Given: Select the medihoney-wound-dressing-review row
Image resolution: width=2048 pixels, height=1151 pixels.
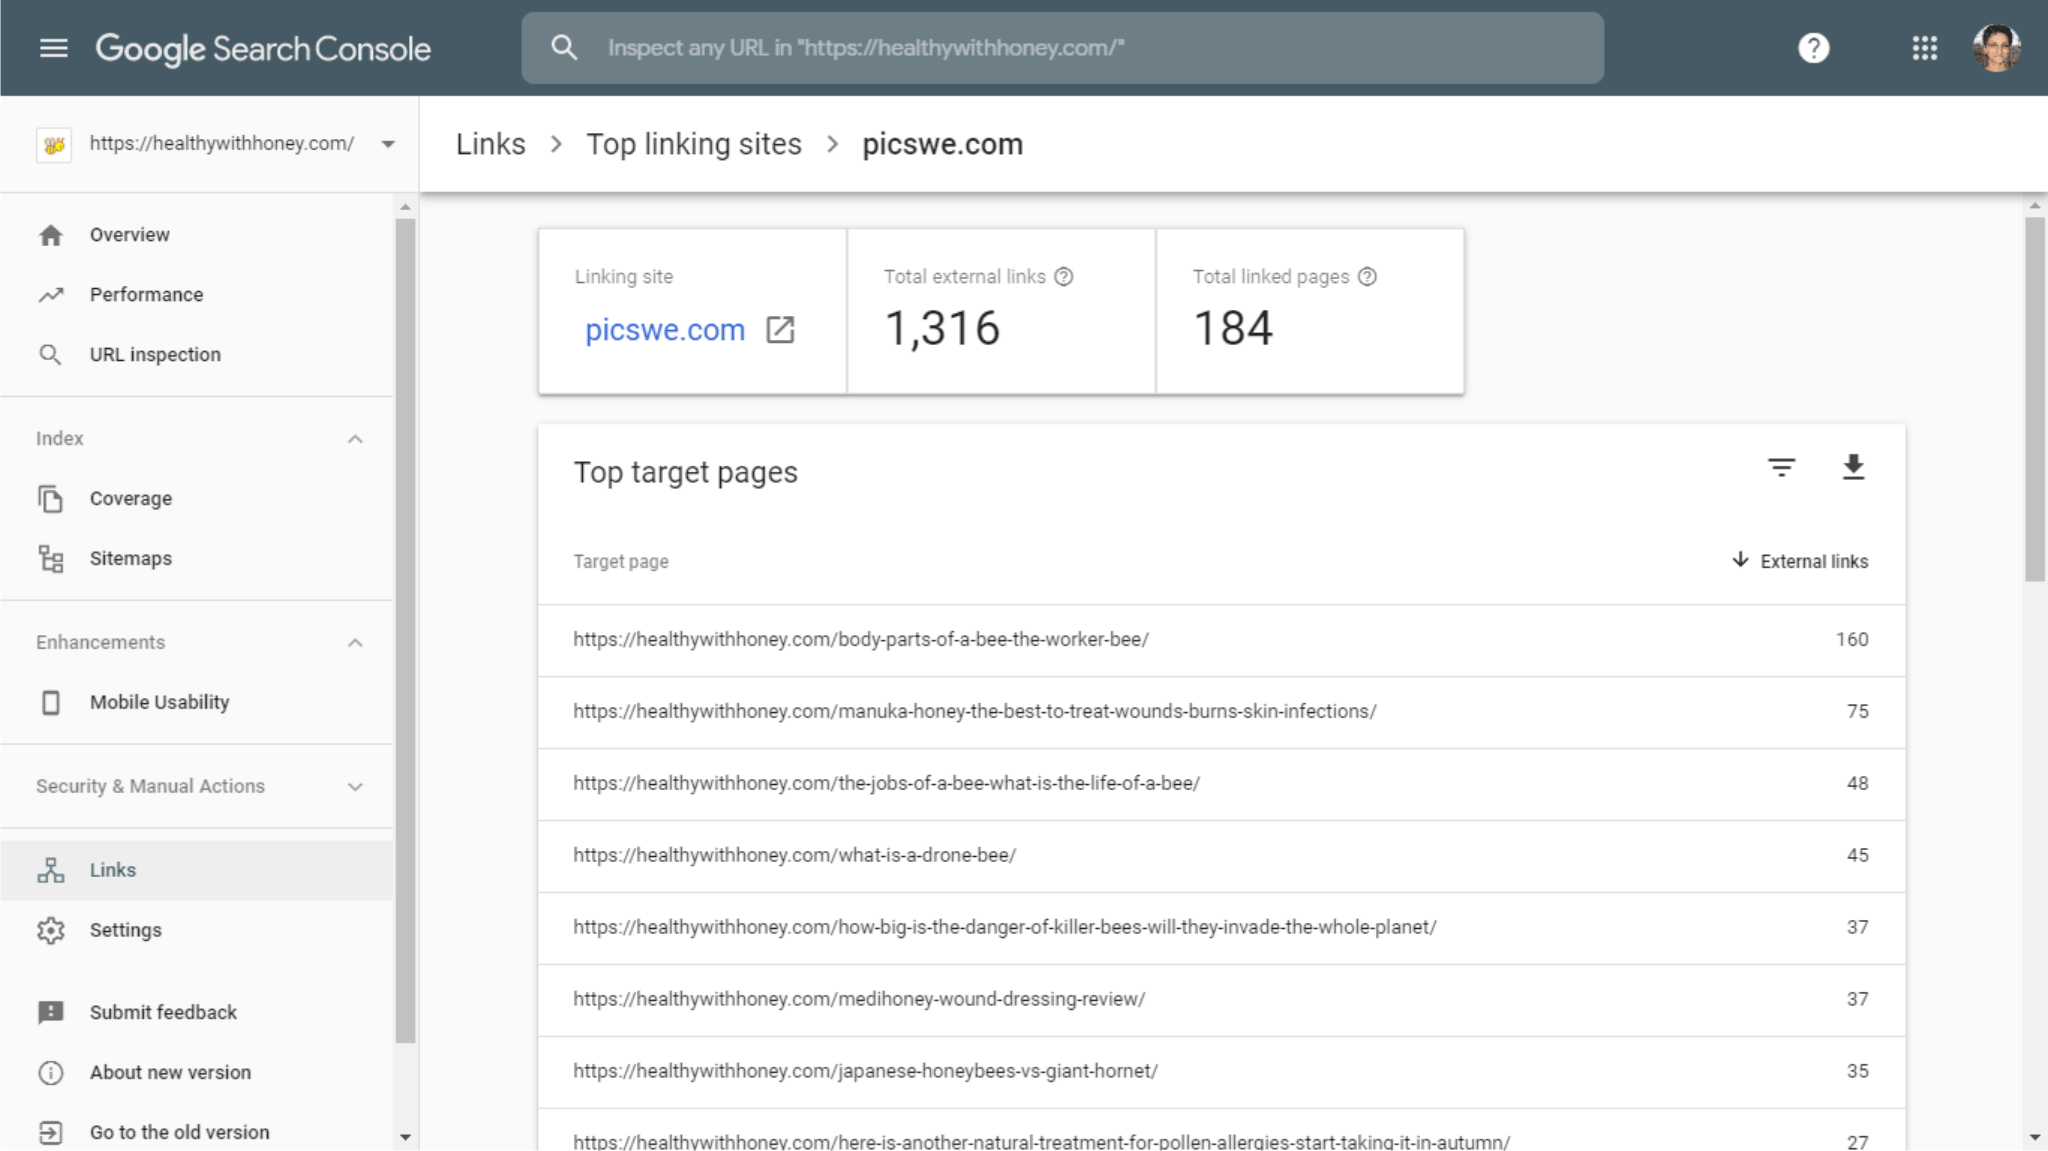Looking at the screenshot, I should (x=1221, y=1000).
